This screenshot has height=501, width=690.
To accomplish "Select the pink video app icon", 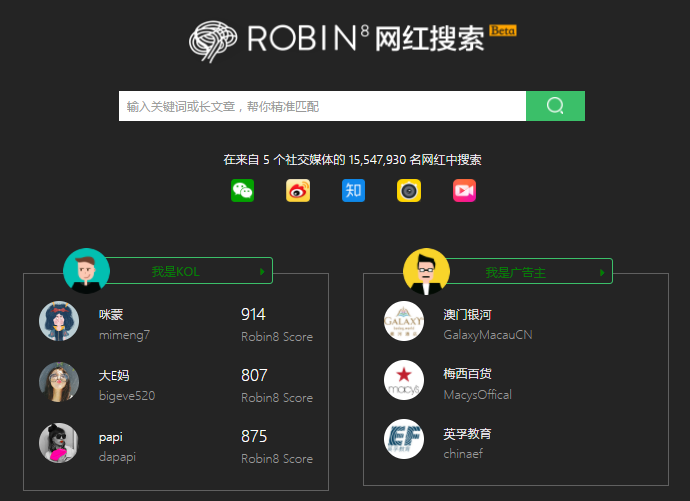I will 464,190.
